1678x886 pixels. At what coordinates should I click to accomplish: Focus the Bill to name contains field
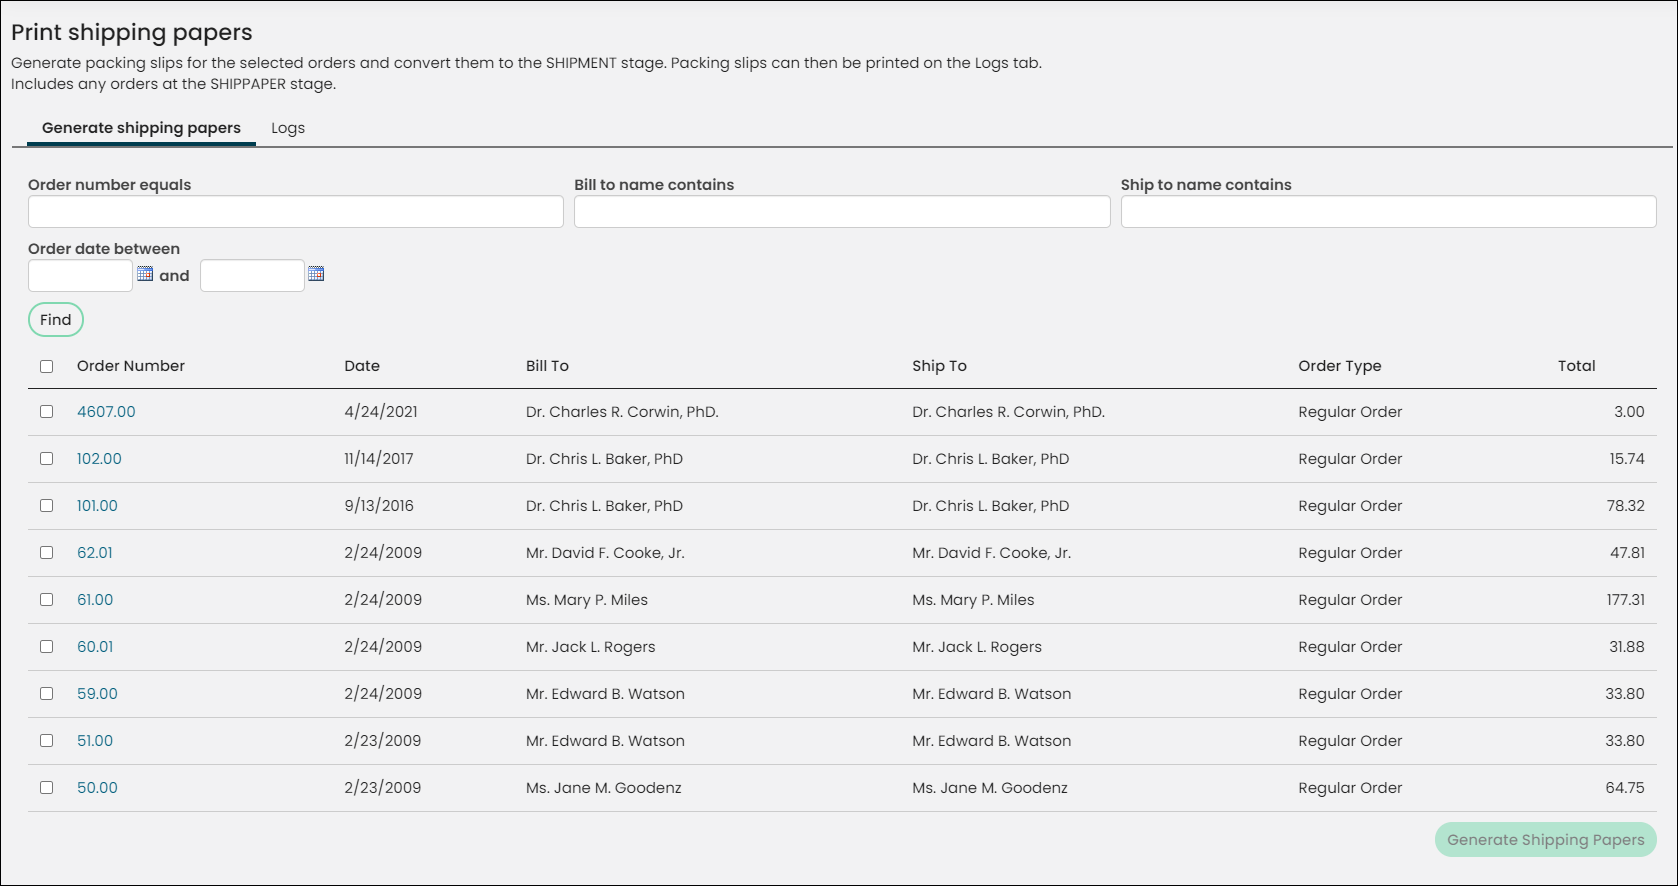pos(842,211)
